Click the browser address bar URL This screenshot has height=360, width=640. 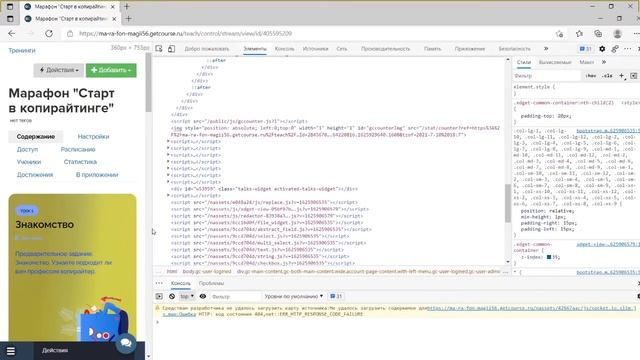pos(185,33)
